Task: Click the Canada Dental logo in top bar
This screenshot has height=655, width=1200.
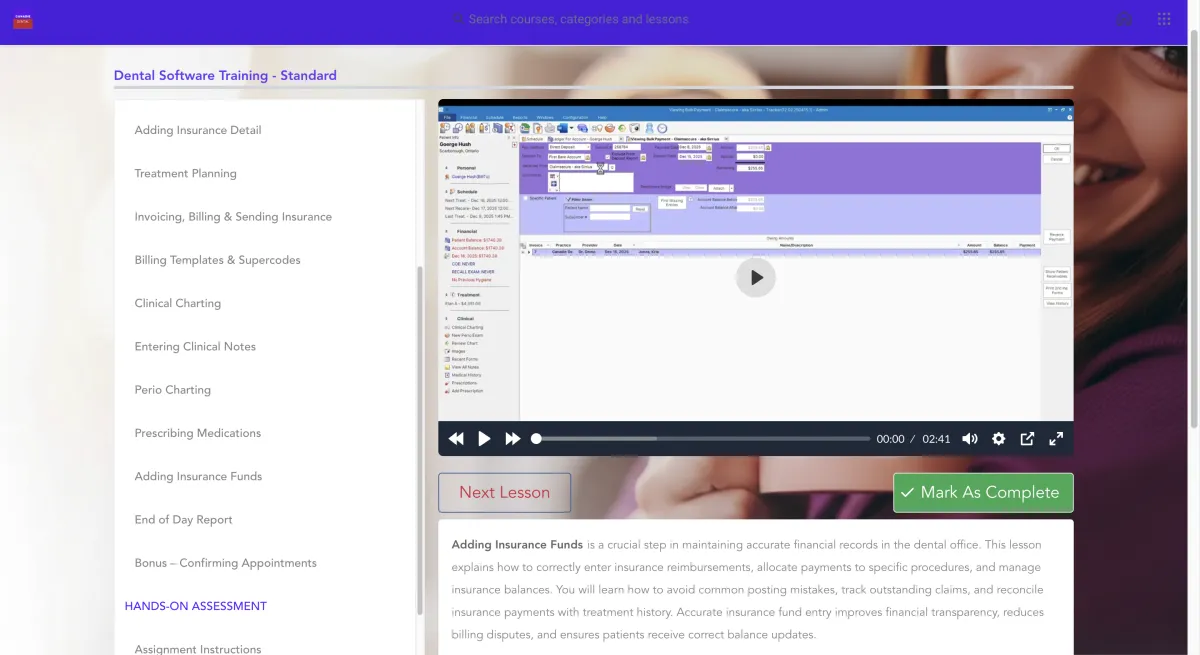Action: pyautogui.click(x=22, y=19)
